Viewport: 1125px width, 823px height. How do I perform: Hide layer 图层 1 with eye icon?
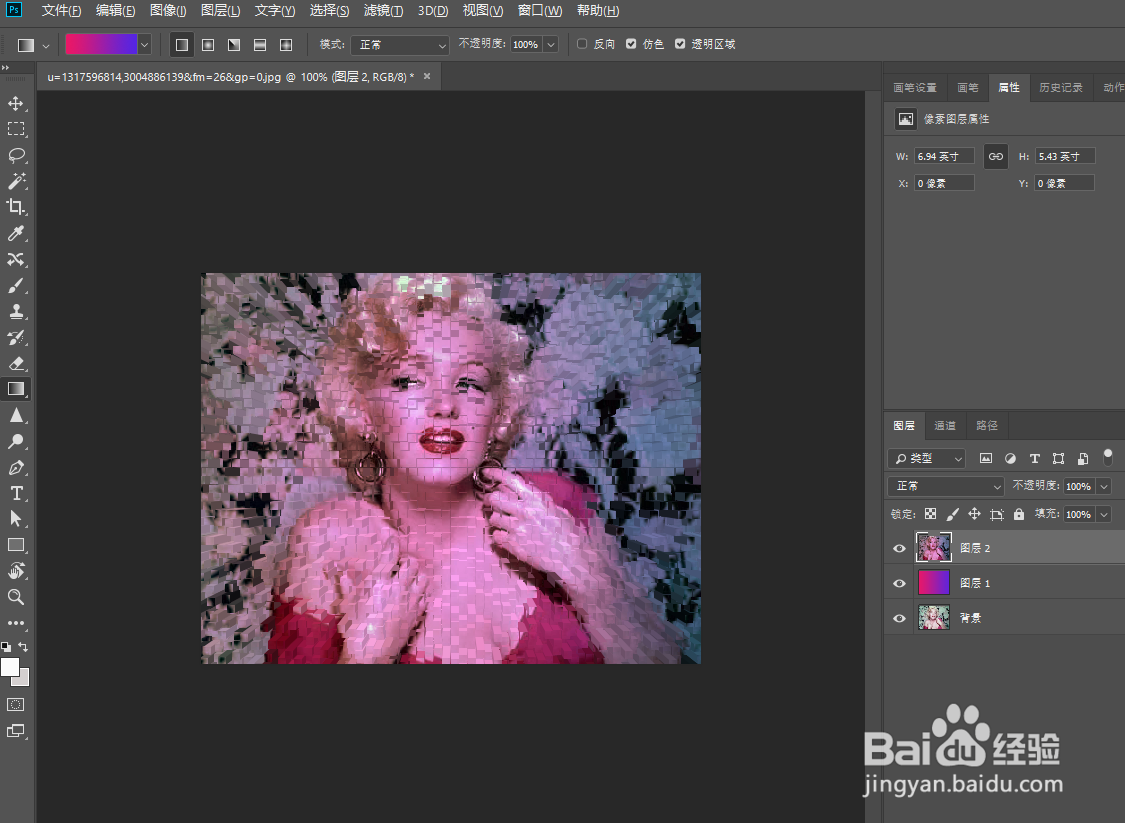[899, 583]
